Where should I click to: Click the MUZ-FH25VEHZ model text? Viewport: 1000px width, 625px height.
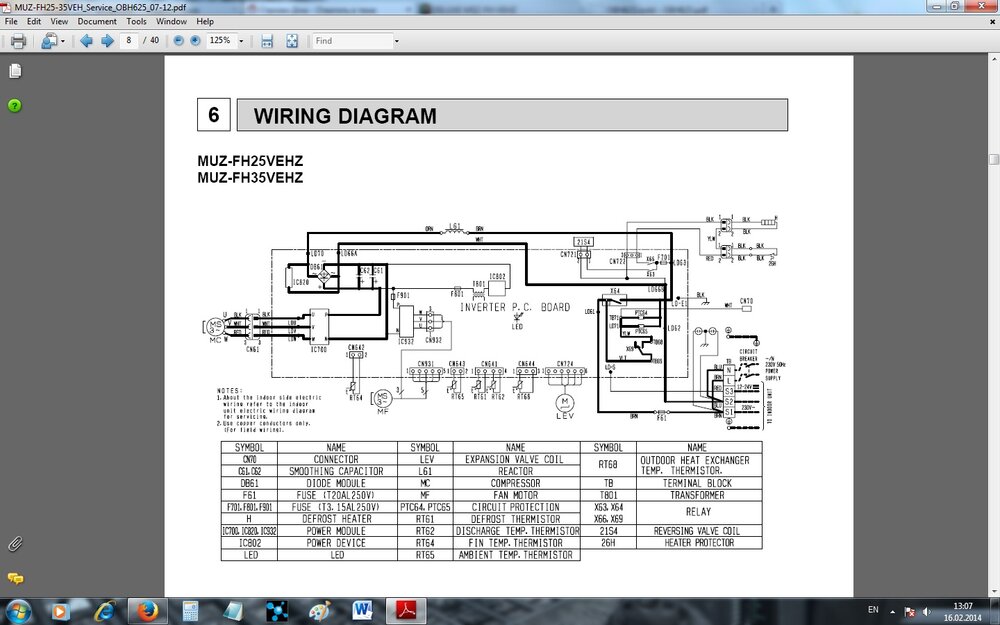[x=250, y=161]
